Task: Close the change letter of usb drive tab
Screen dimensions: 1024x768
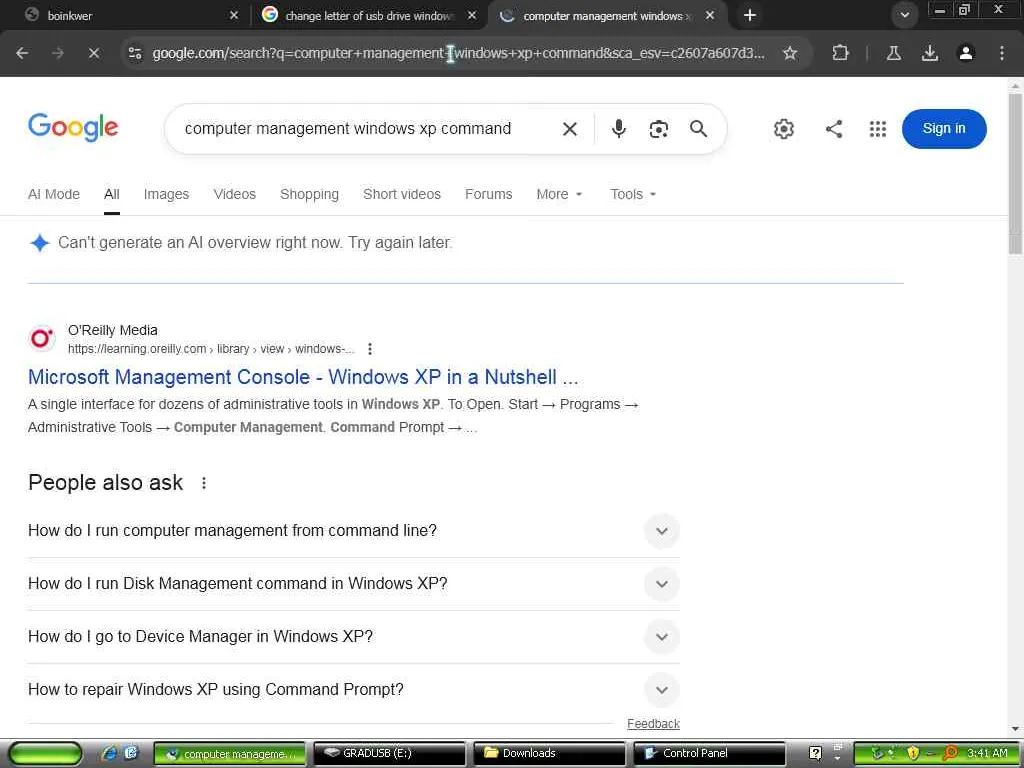Action: coord(472,15)
